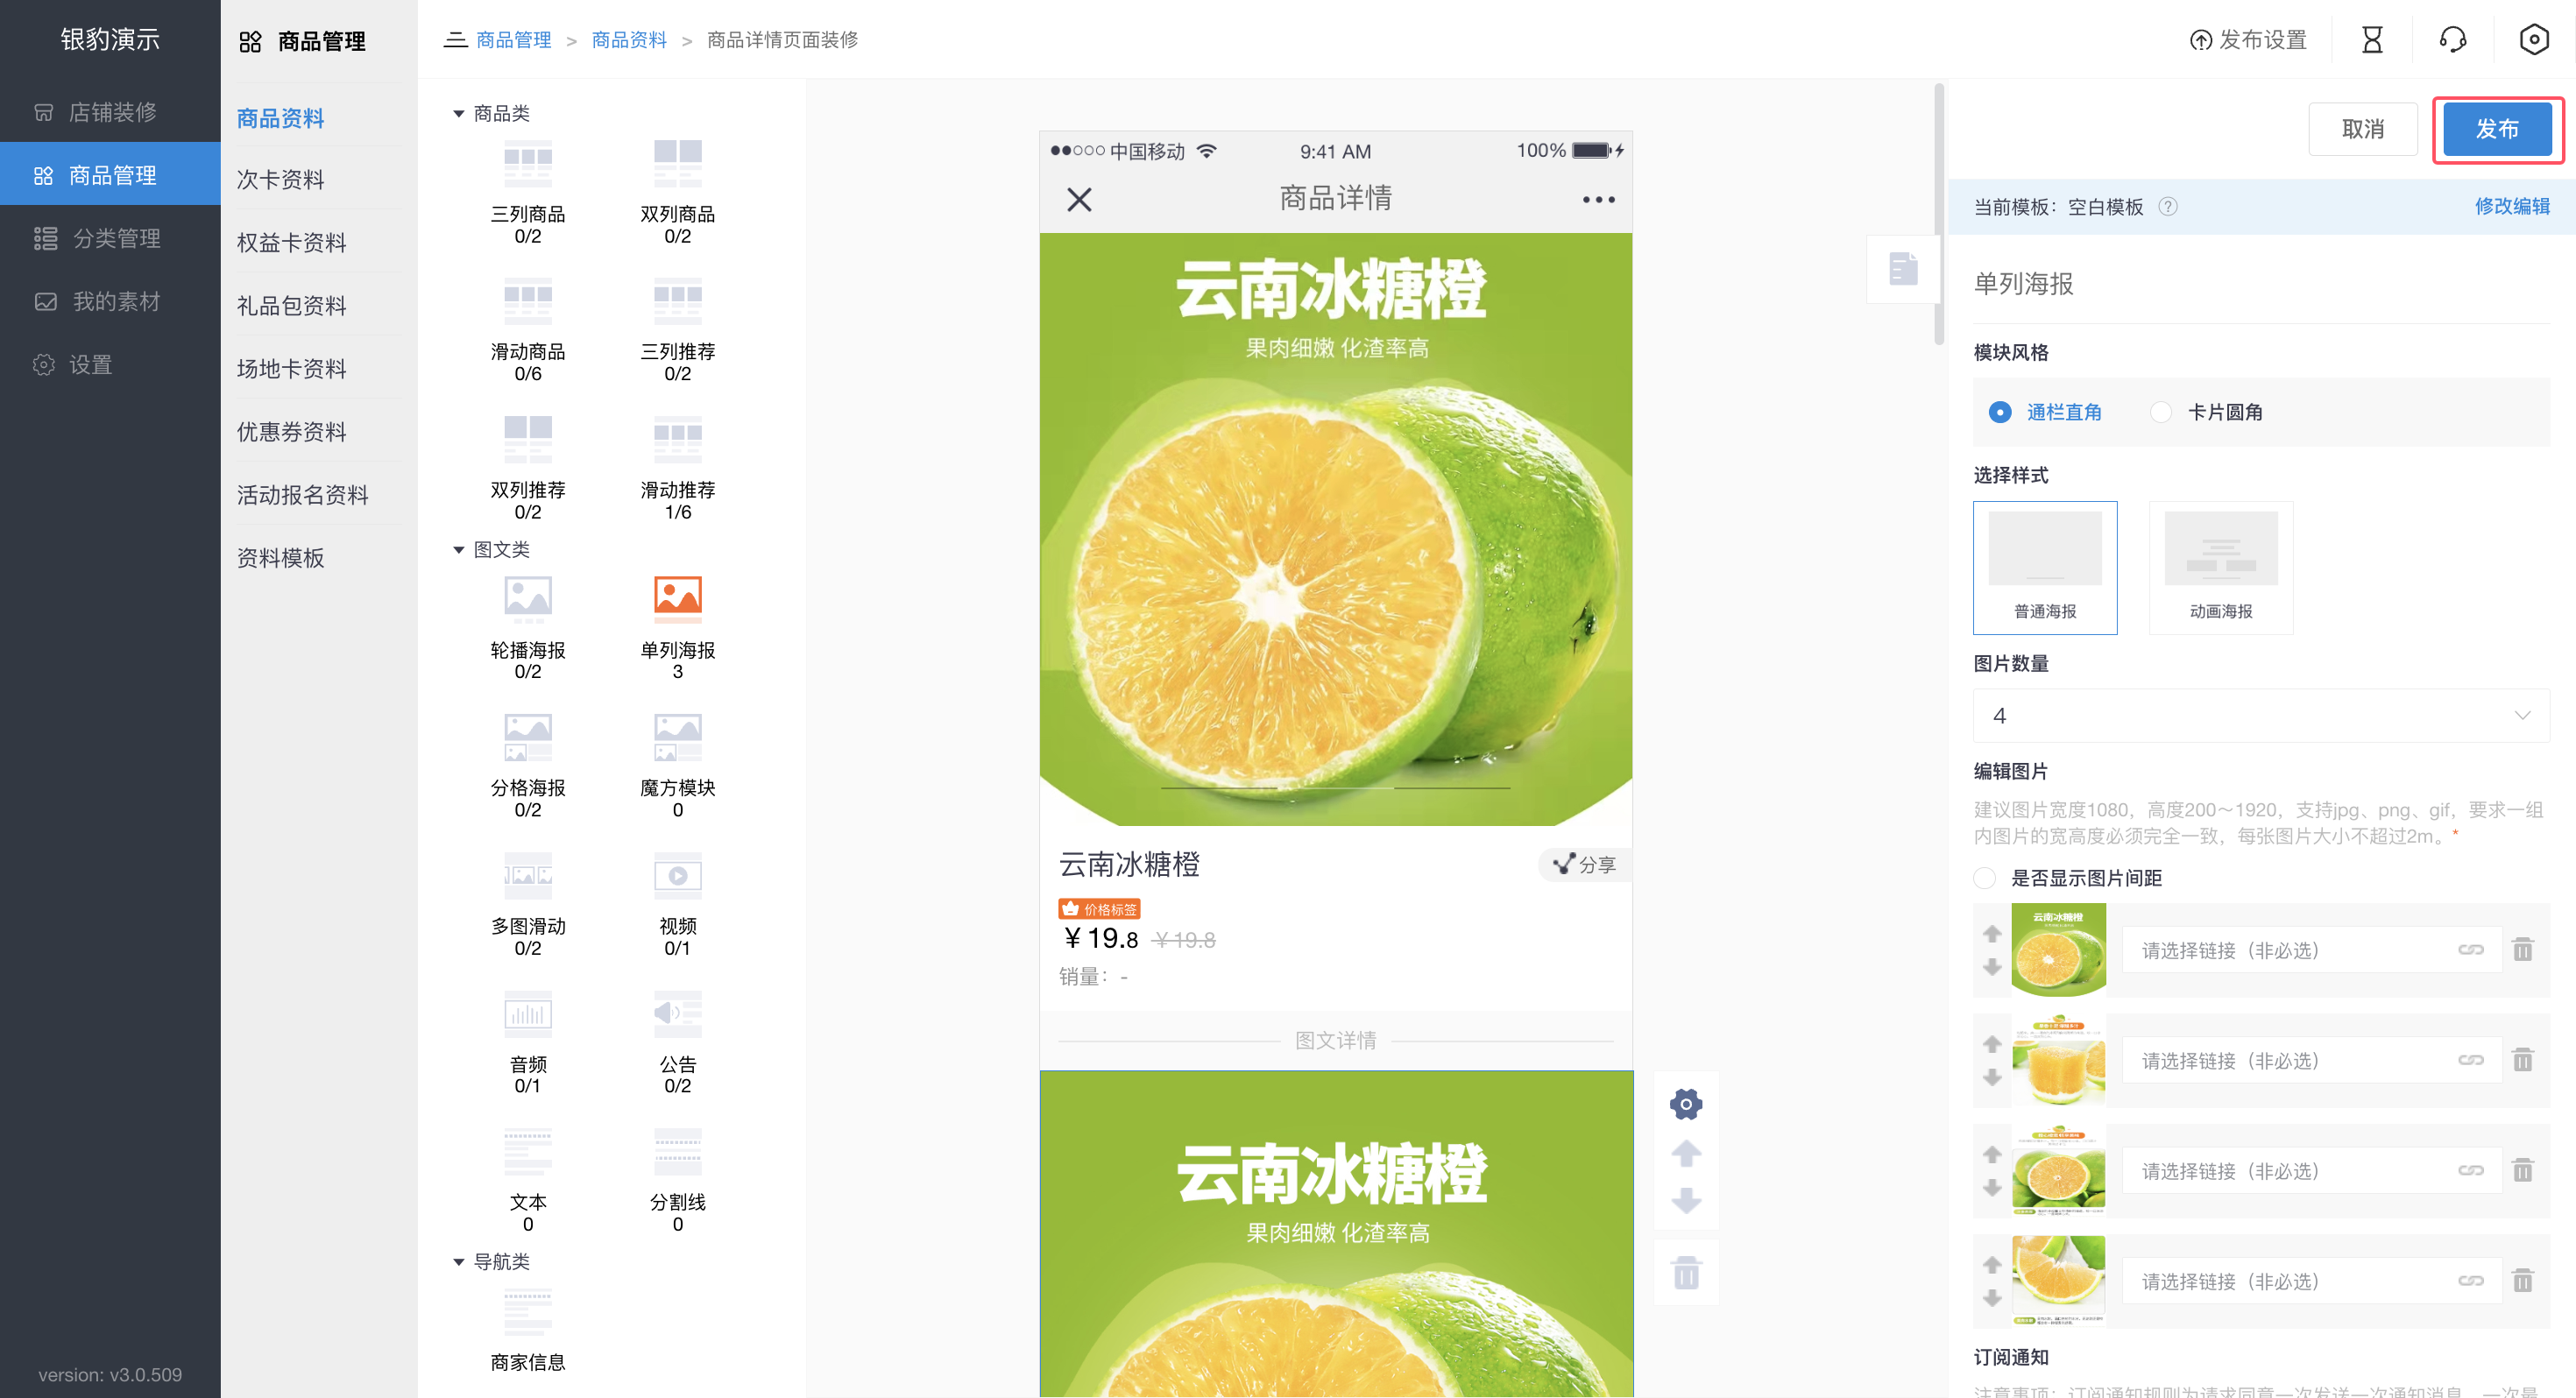Add the 分格海报 component
Image resolution: width=2576 pixels, height=1398 pixels.
[527, 766]
